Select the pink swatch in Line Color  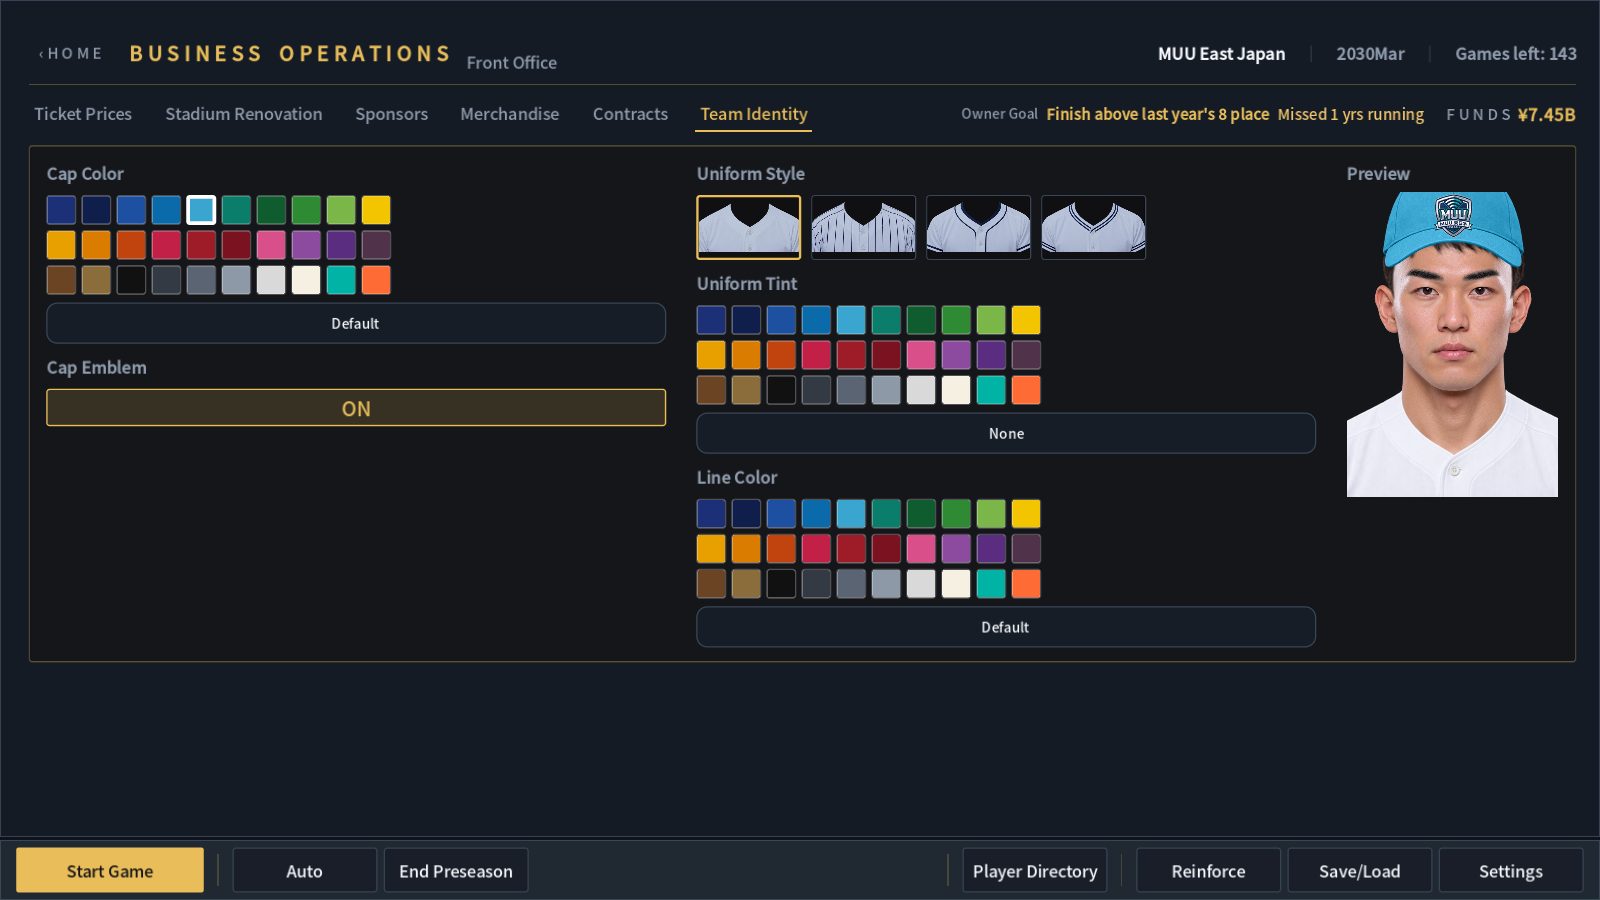921,549
